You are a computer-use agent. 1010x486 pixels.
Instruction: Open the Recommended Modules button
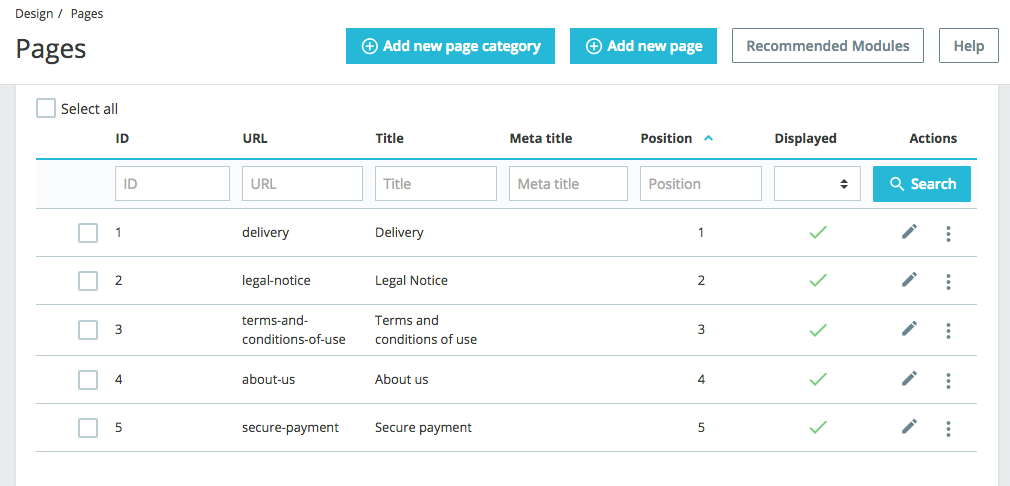tap(828, 46)
